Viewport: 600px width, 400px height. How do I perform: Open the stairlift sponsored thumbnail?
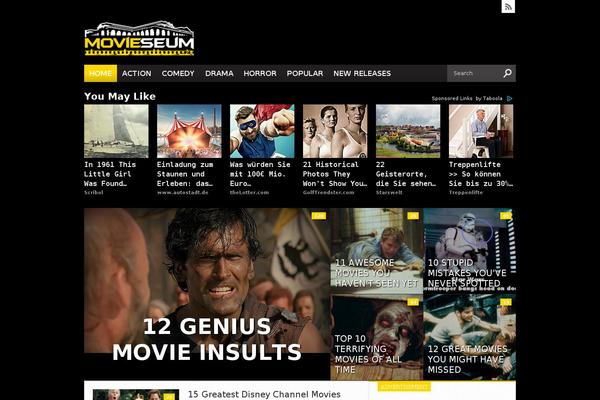pyautogui.click(x=481, y=131)
